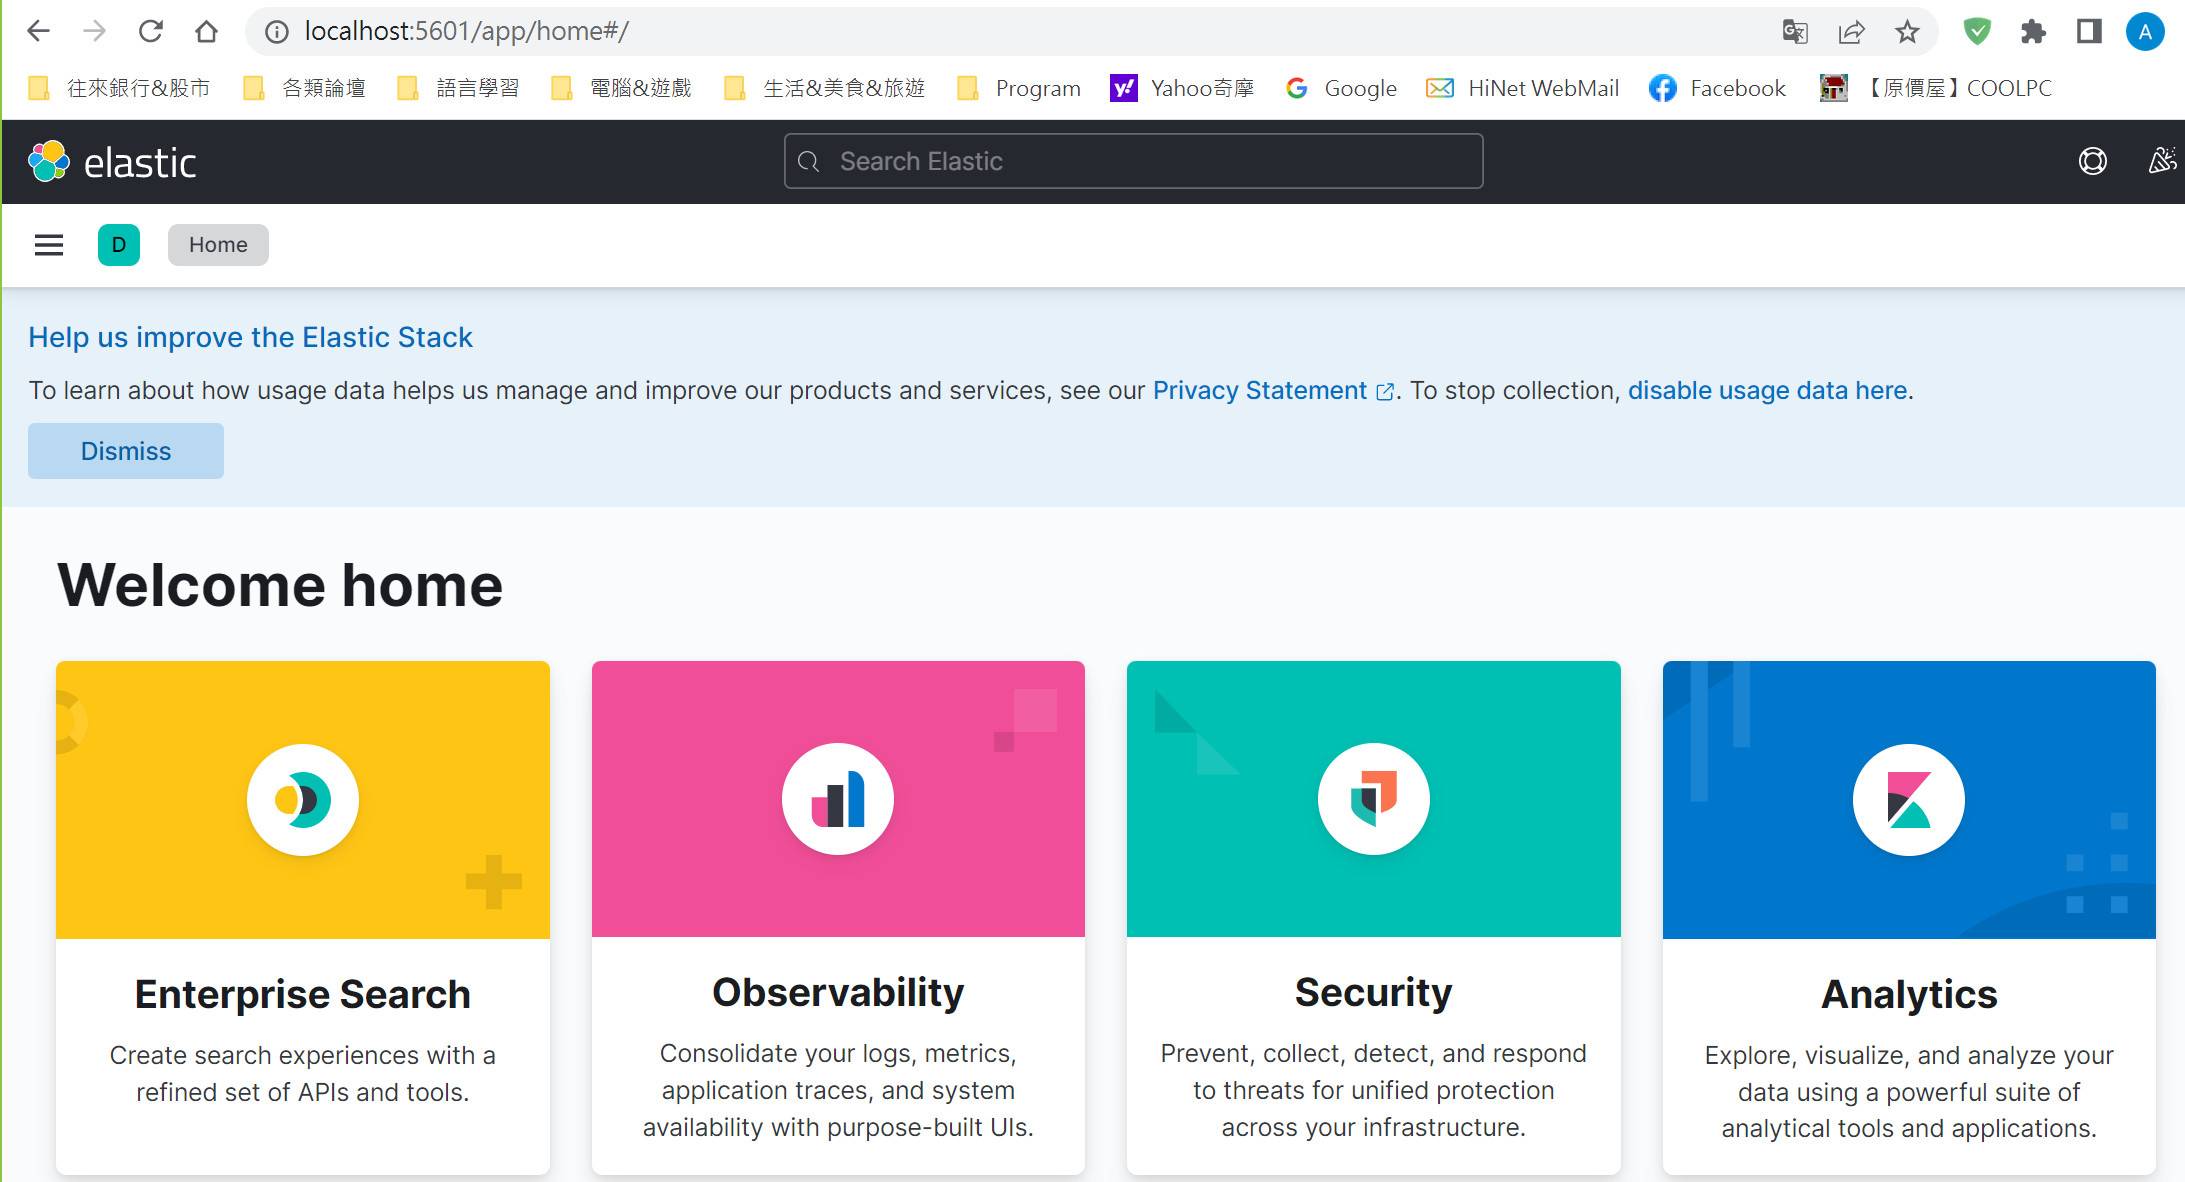Click the Help us improve the Elastic Stack heading
The width and height of the screenshot is (2185, 1182).
pos(250,337)
